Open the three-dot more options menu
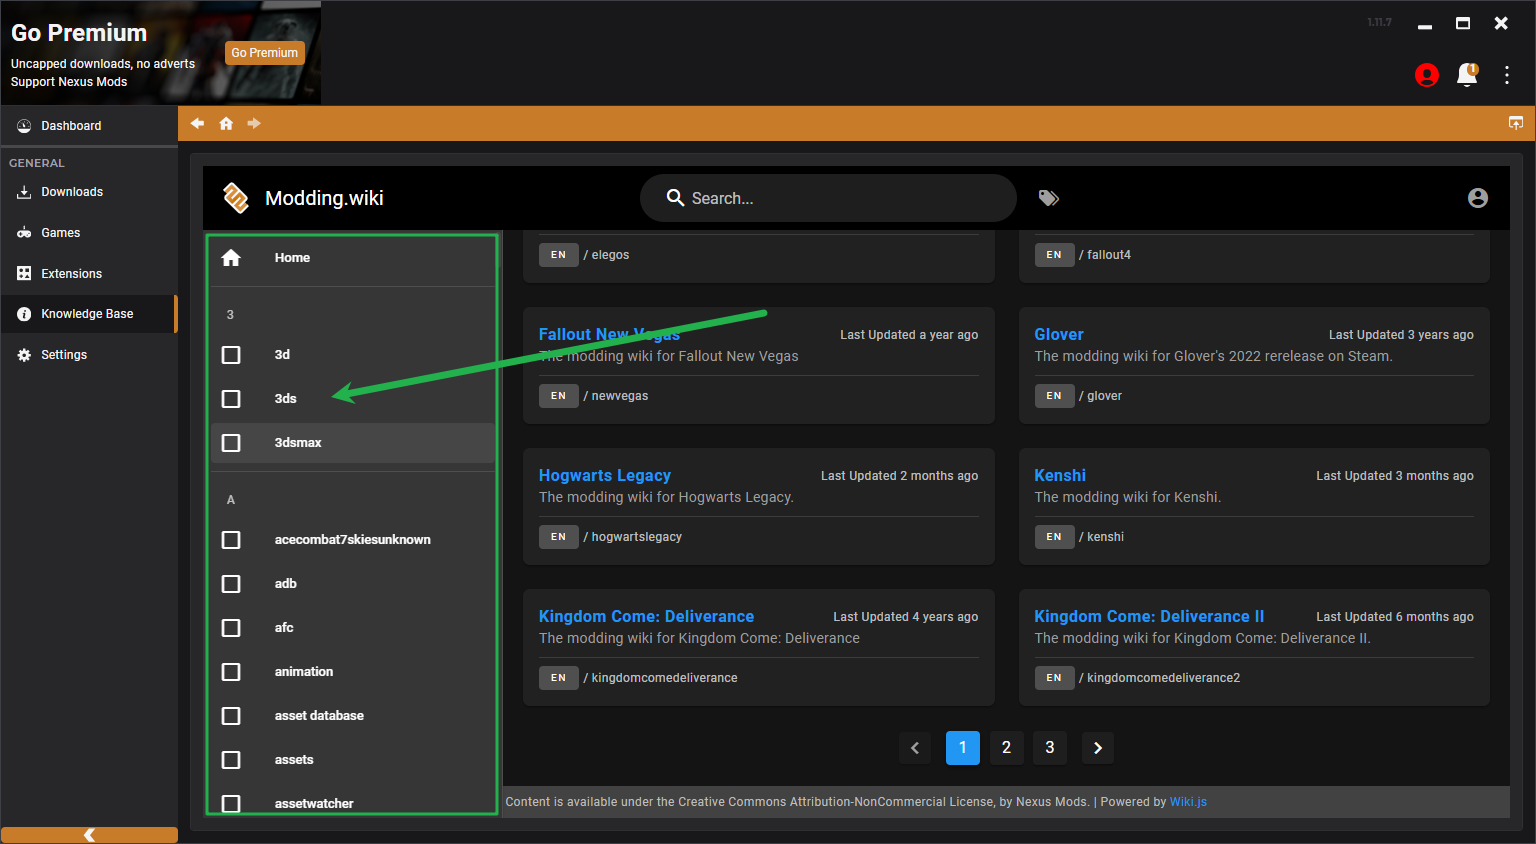Image resolution: width=1536 pixels, height=844 pixels. (1506, 75)
